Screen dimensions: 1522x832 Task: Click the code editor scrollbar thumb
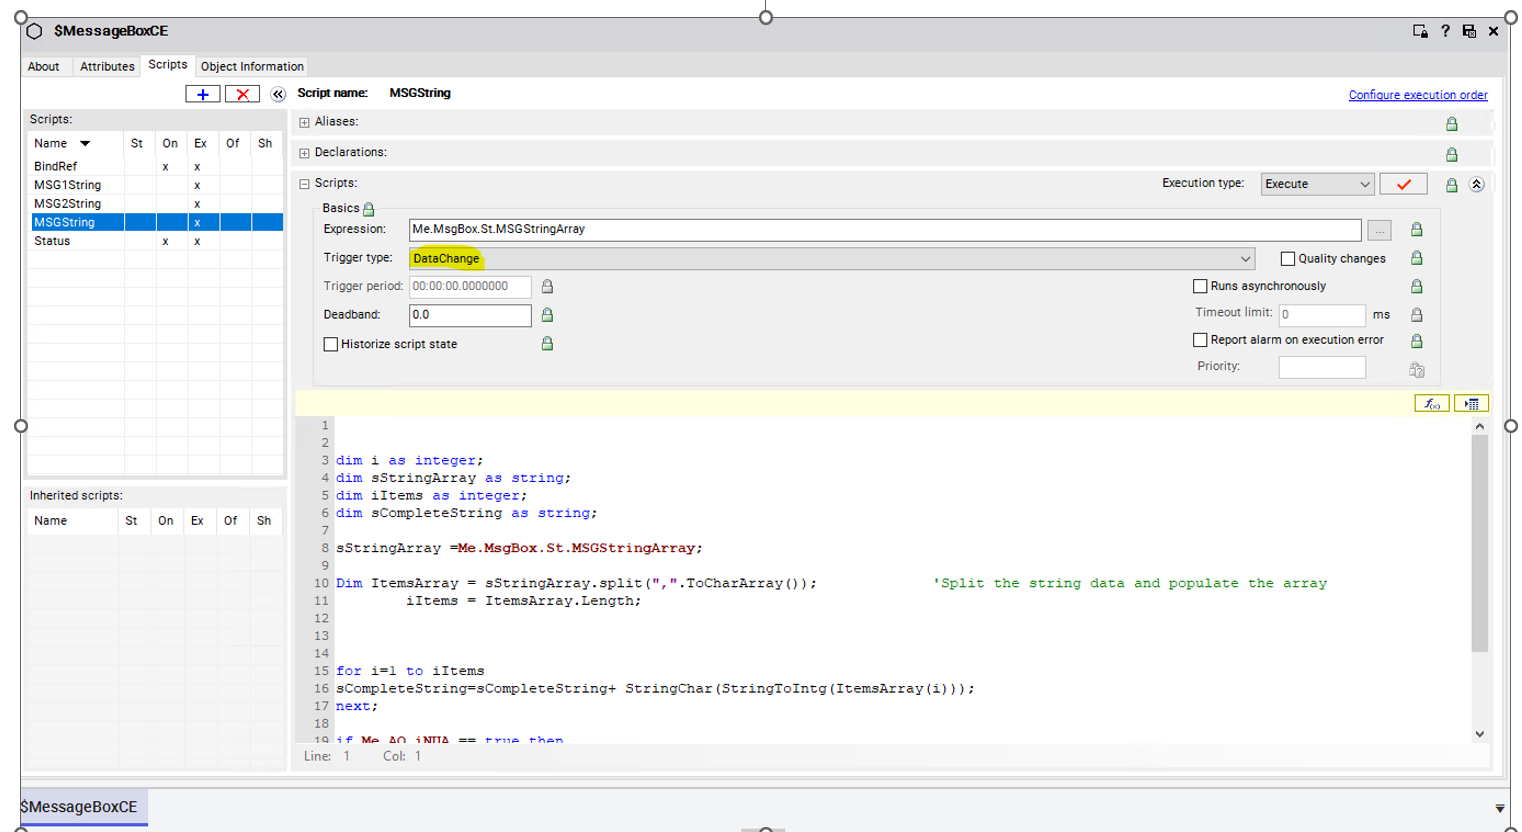click(1479, 543)
